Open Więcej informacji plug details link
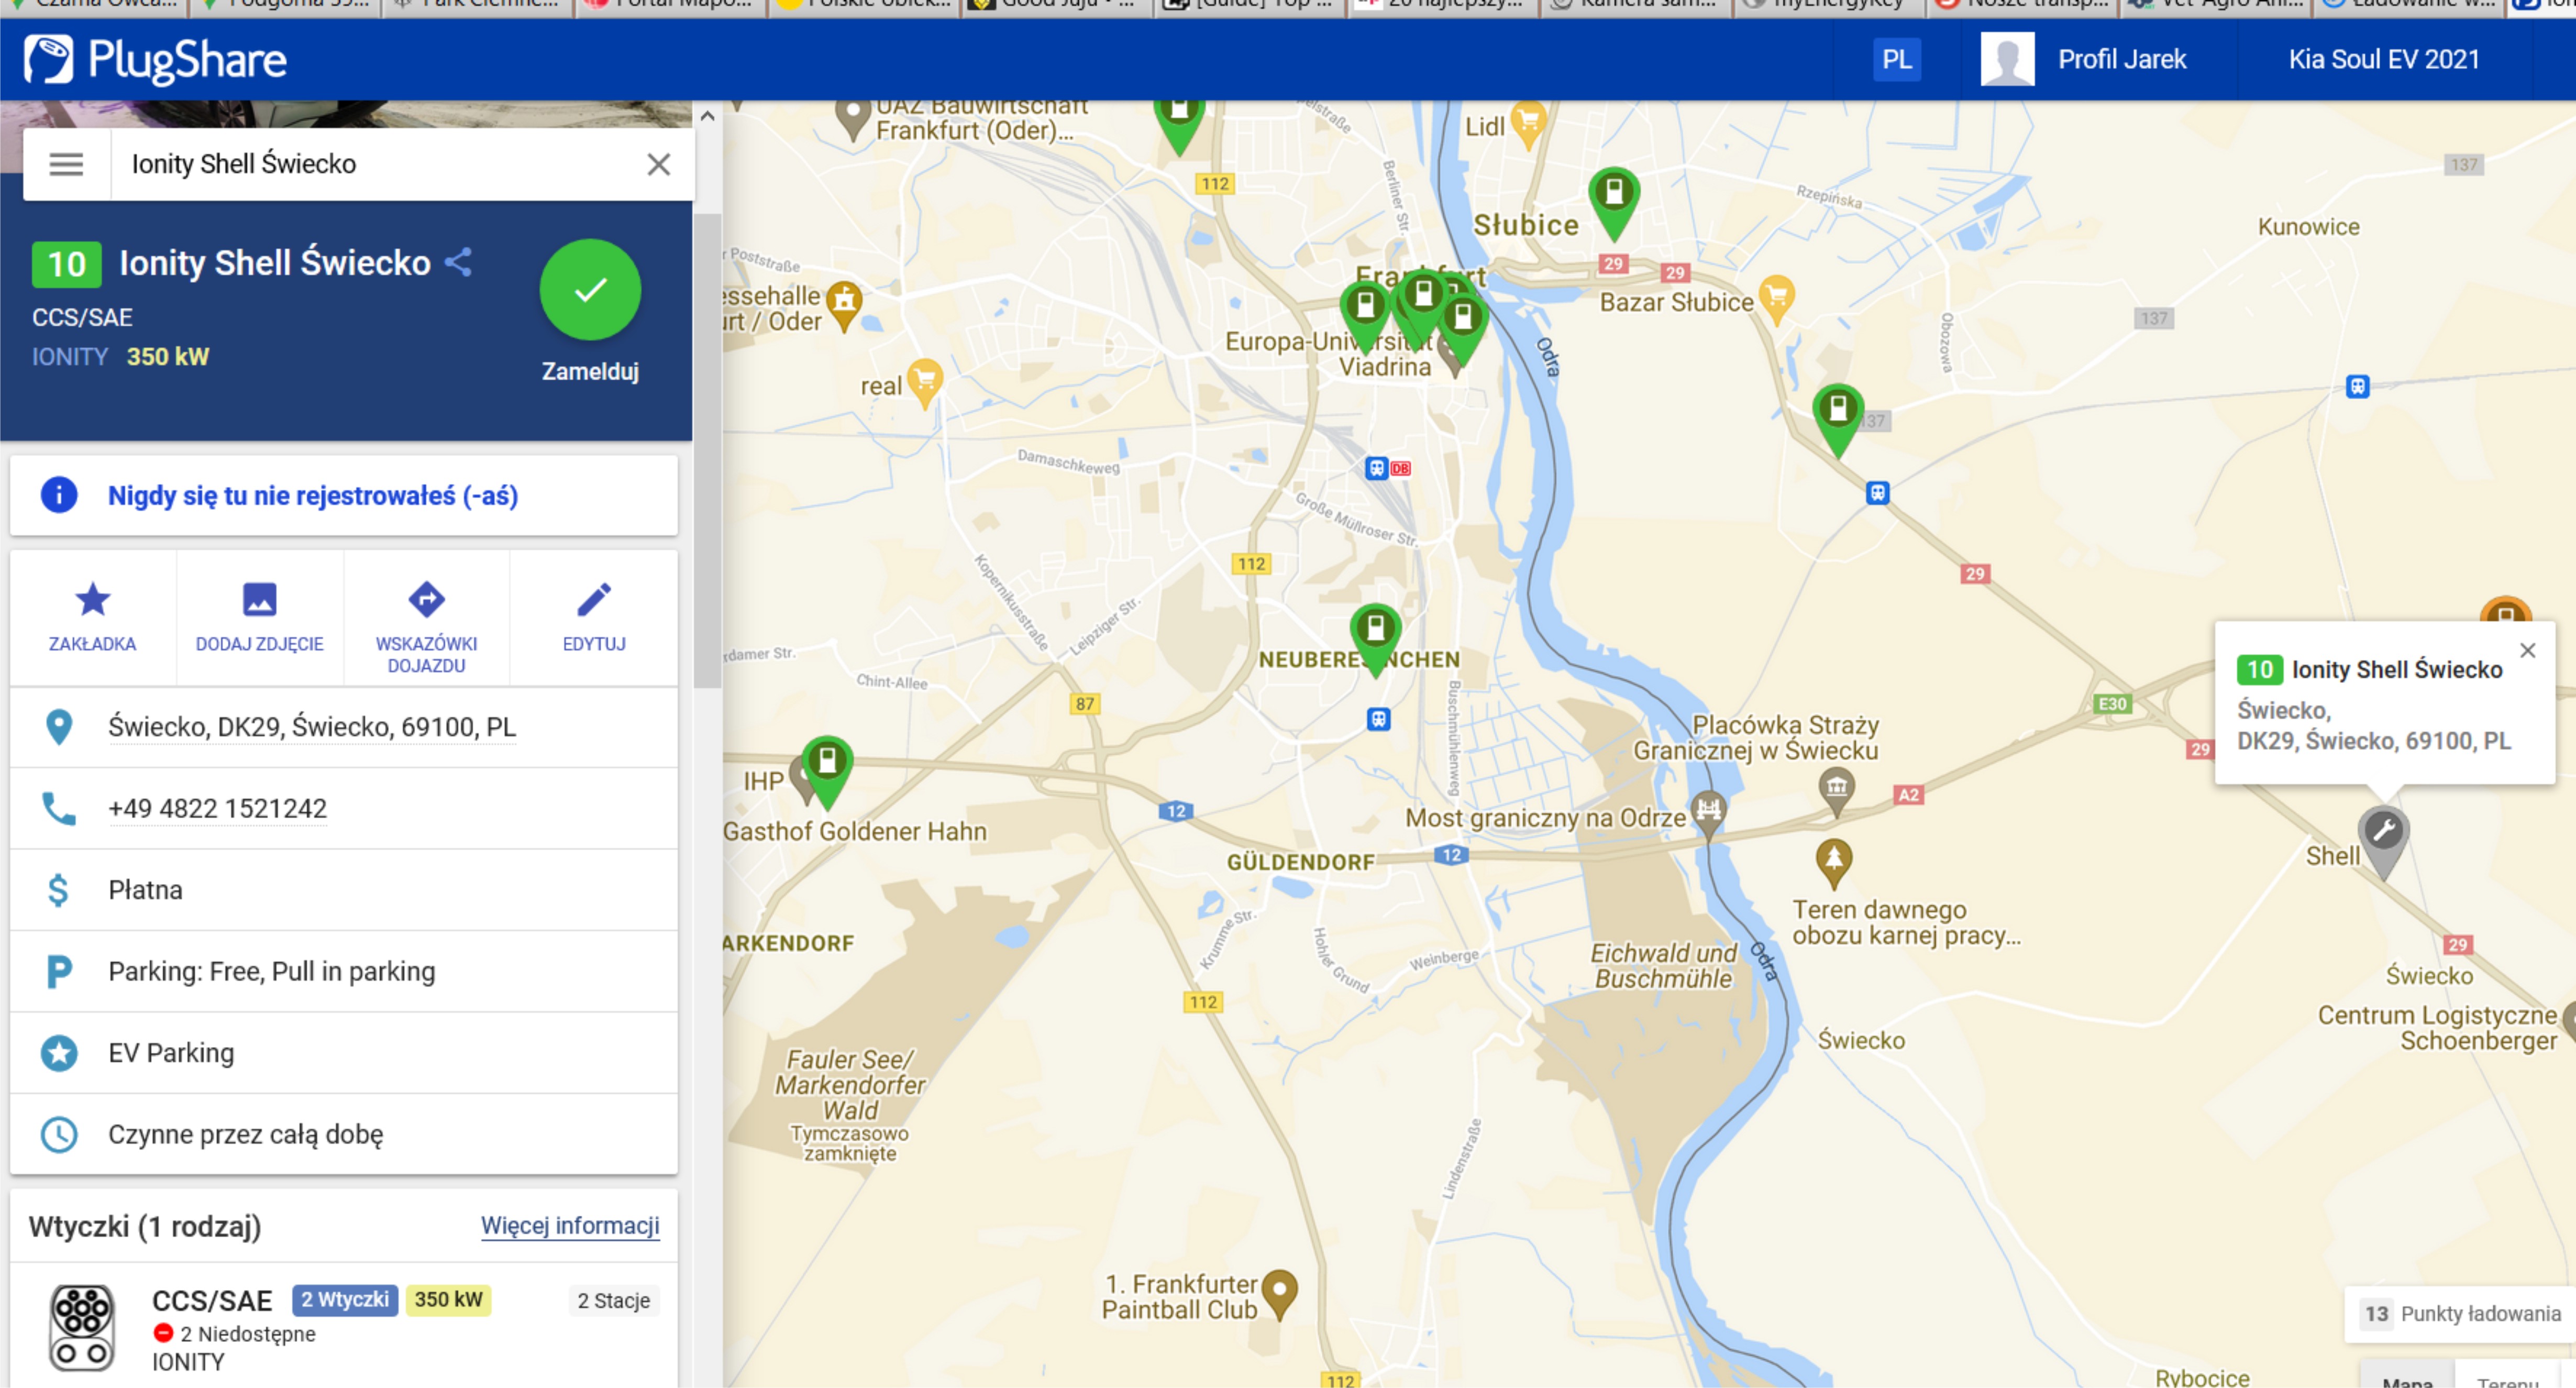The width and height of the screenshot is (2576, 1388). [569, 1226]
